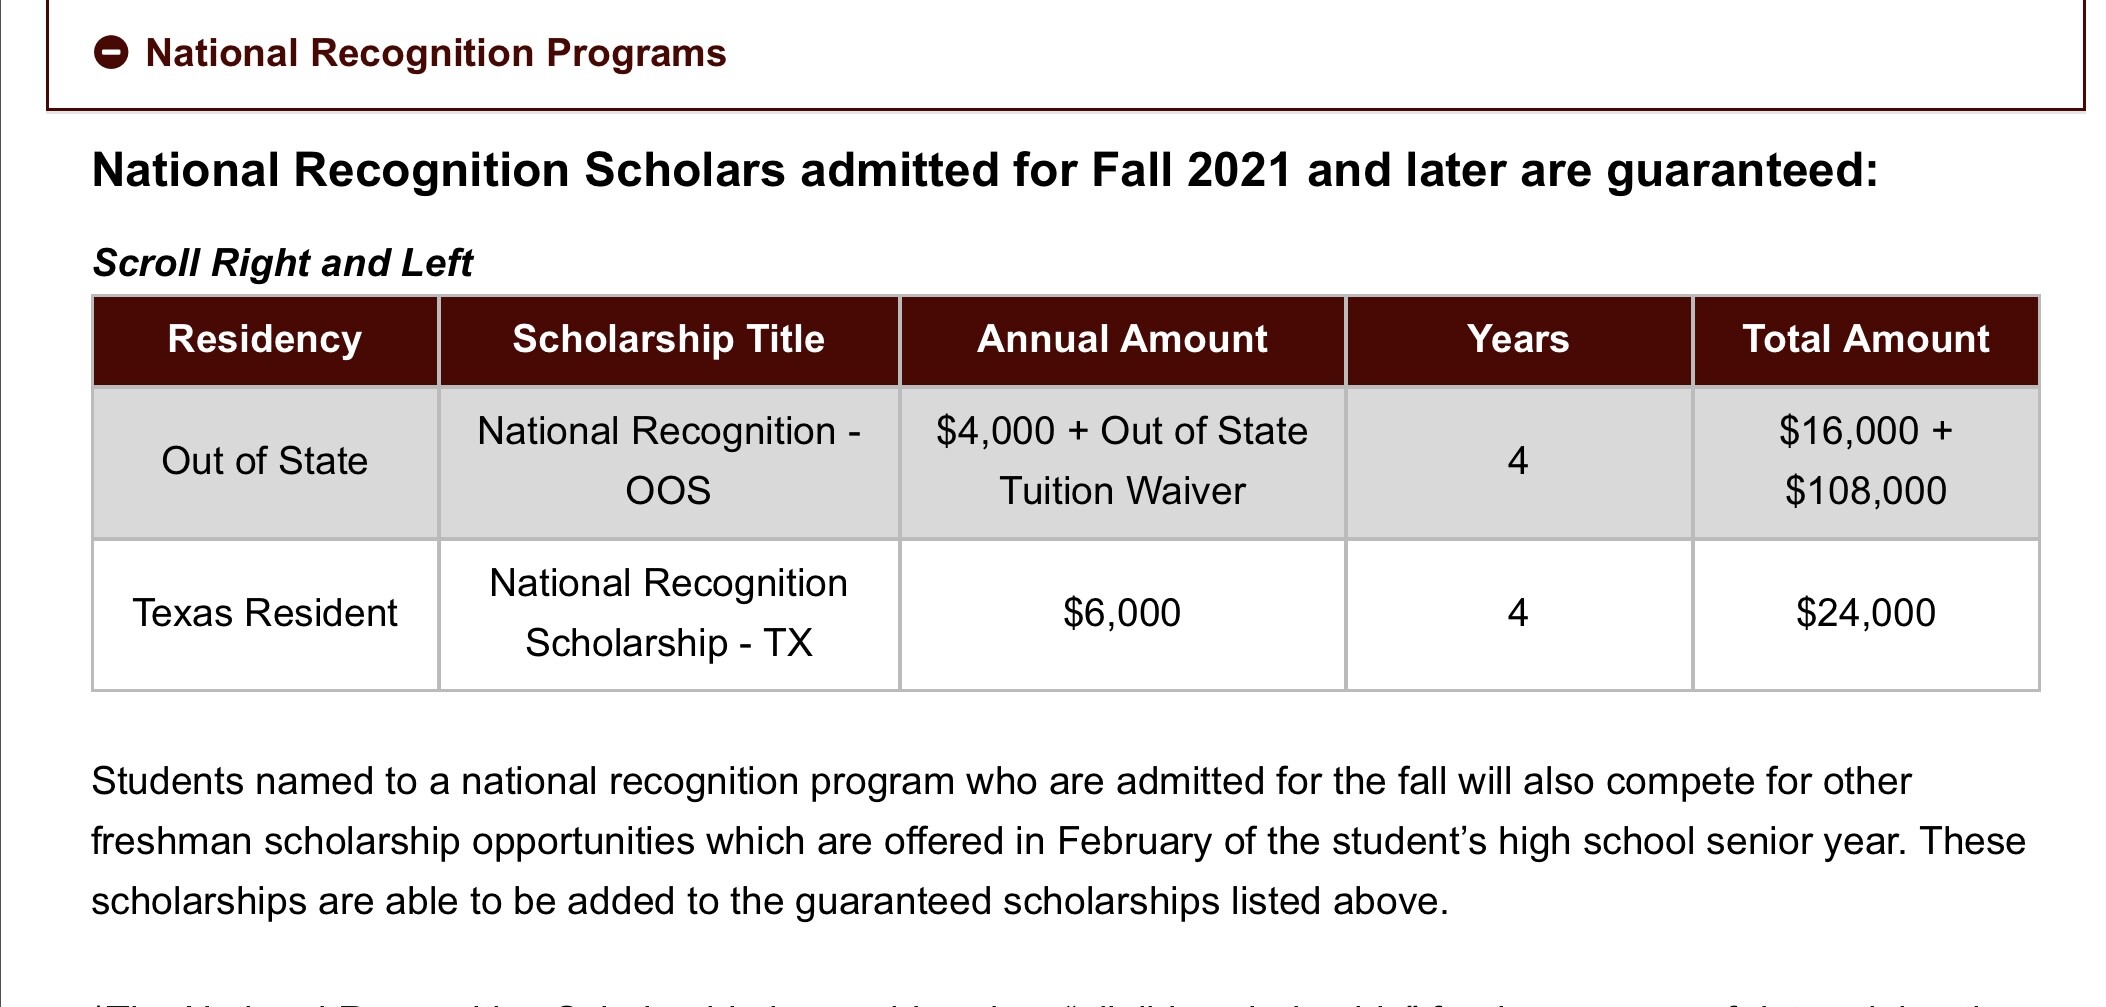Click the Fall 2021 guaranteed scholars heading
2106x1007 pixels.
click(x=984, y=171)
